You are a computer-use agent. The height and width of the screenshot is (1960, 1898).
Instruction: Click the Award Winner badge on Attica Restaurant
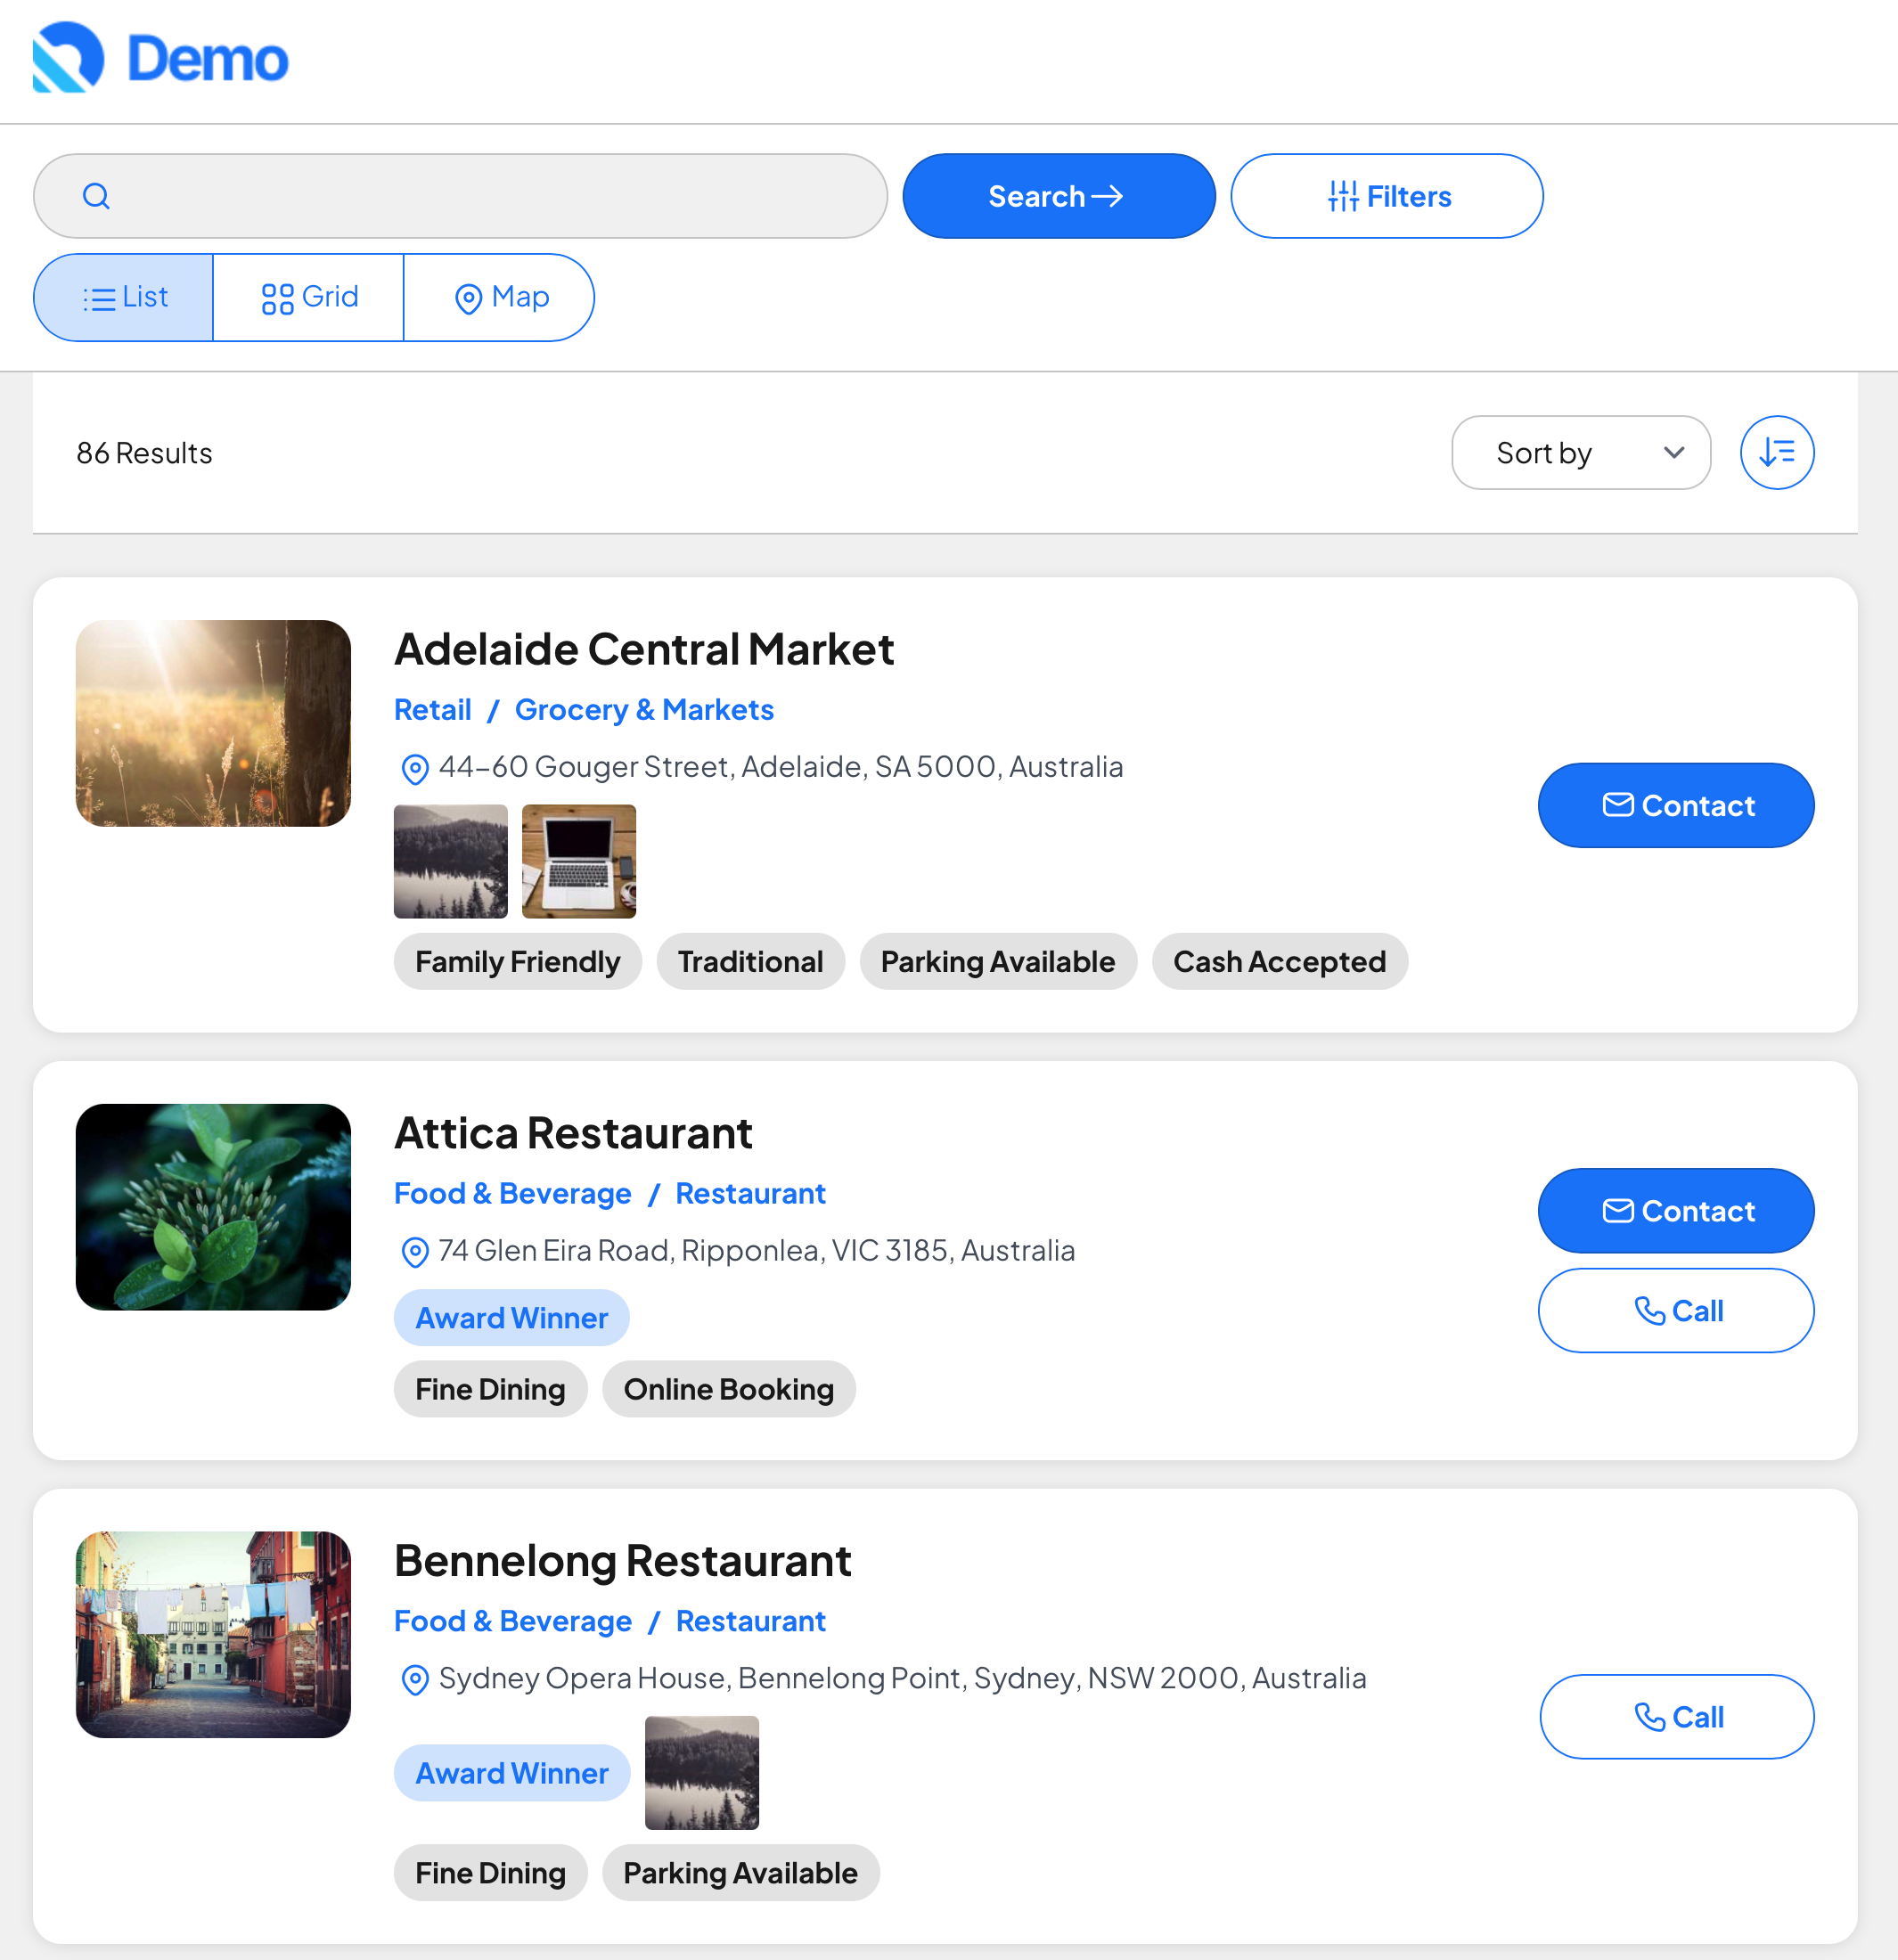(x=511, y=1317)
